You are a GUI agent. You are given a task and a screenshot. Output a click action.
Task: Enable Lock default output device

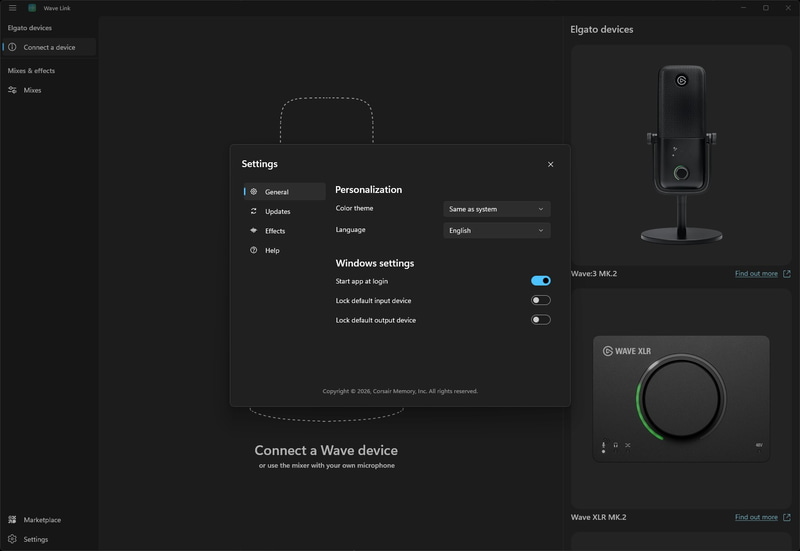point(541,319)
